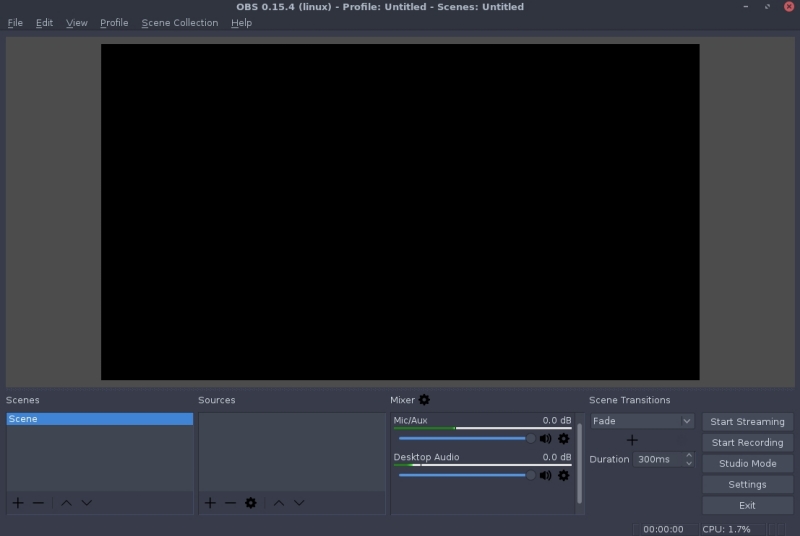
Task: Increase transition duration with up arrow
Action: (x=689, y=456)
